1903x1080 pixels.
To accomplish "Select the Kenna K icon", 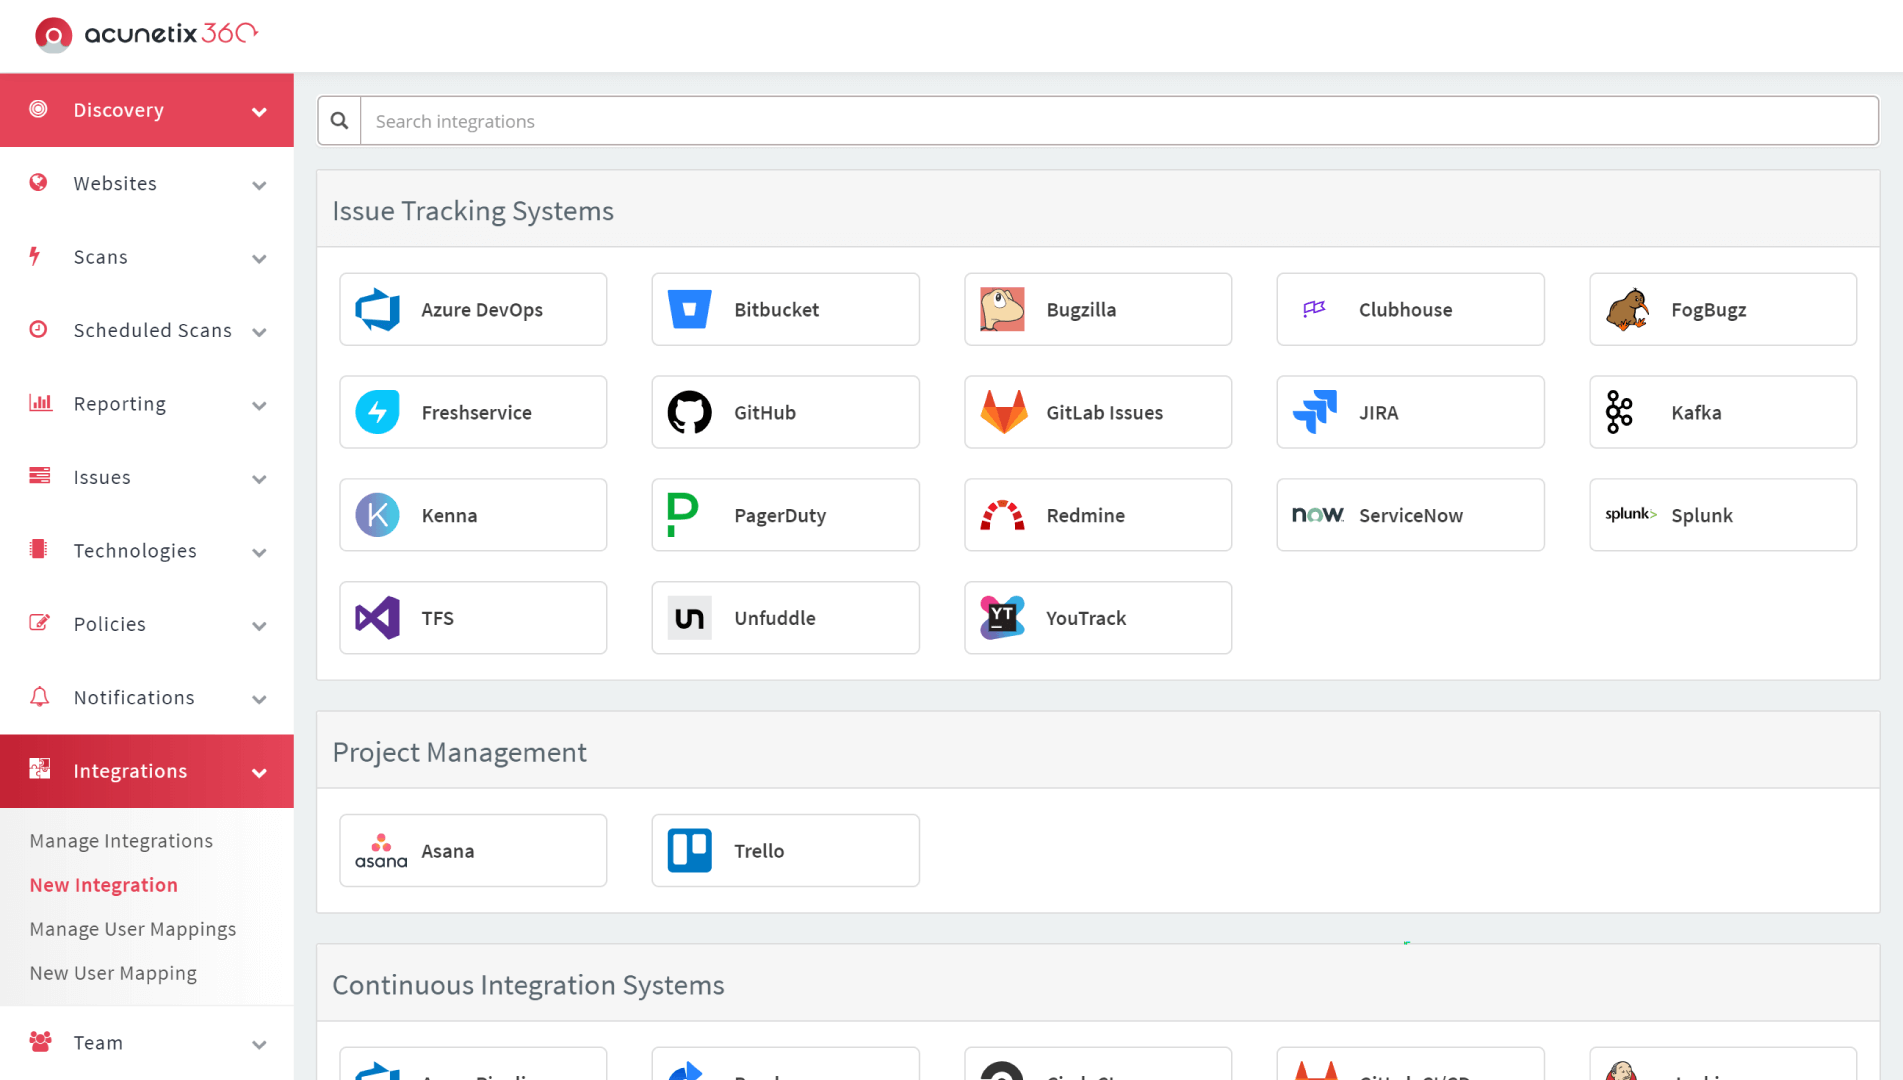I will pyautogui.click(x=378, y=515).
